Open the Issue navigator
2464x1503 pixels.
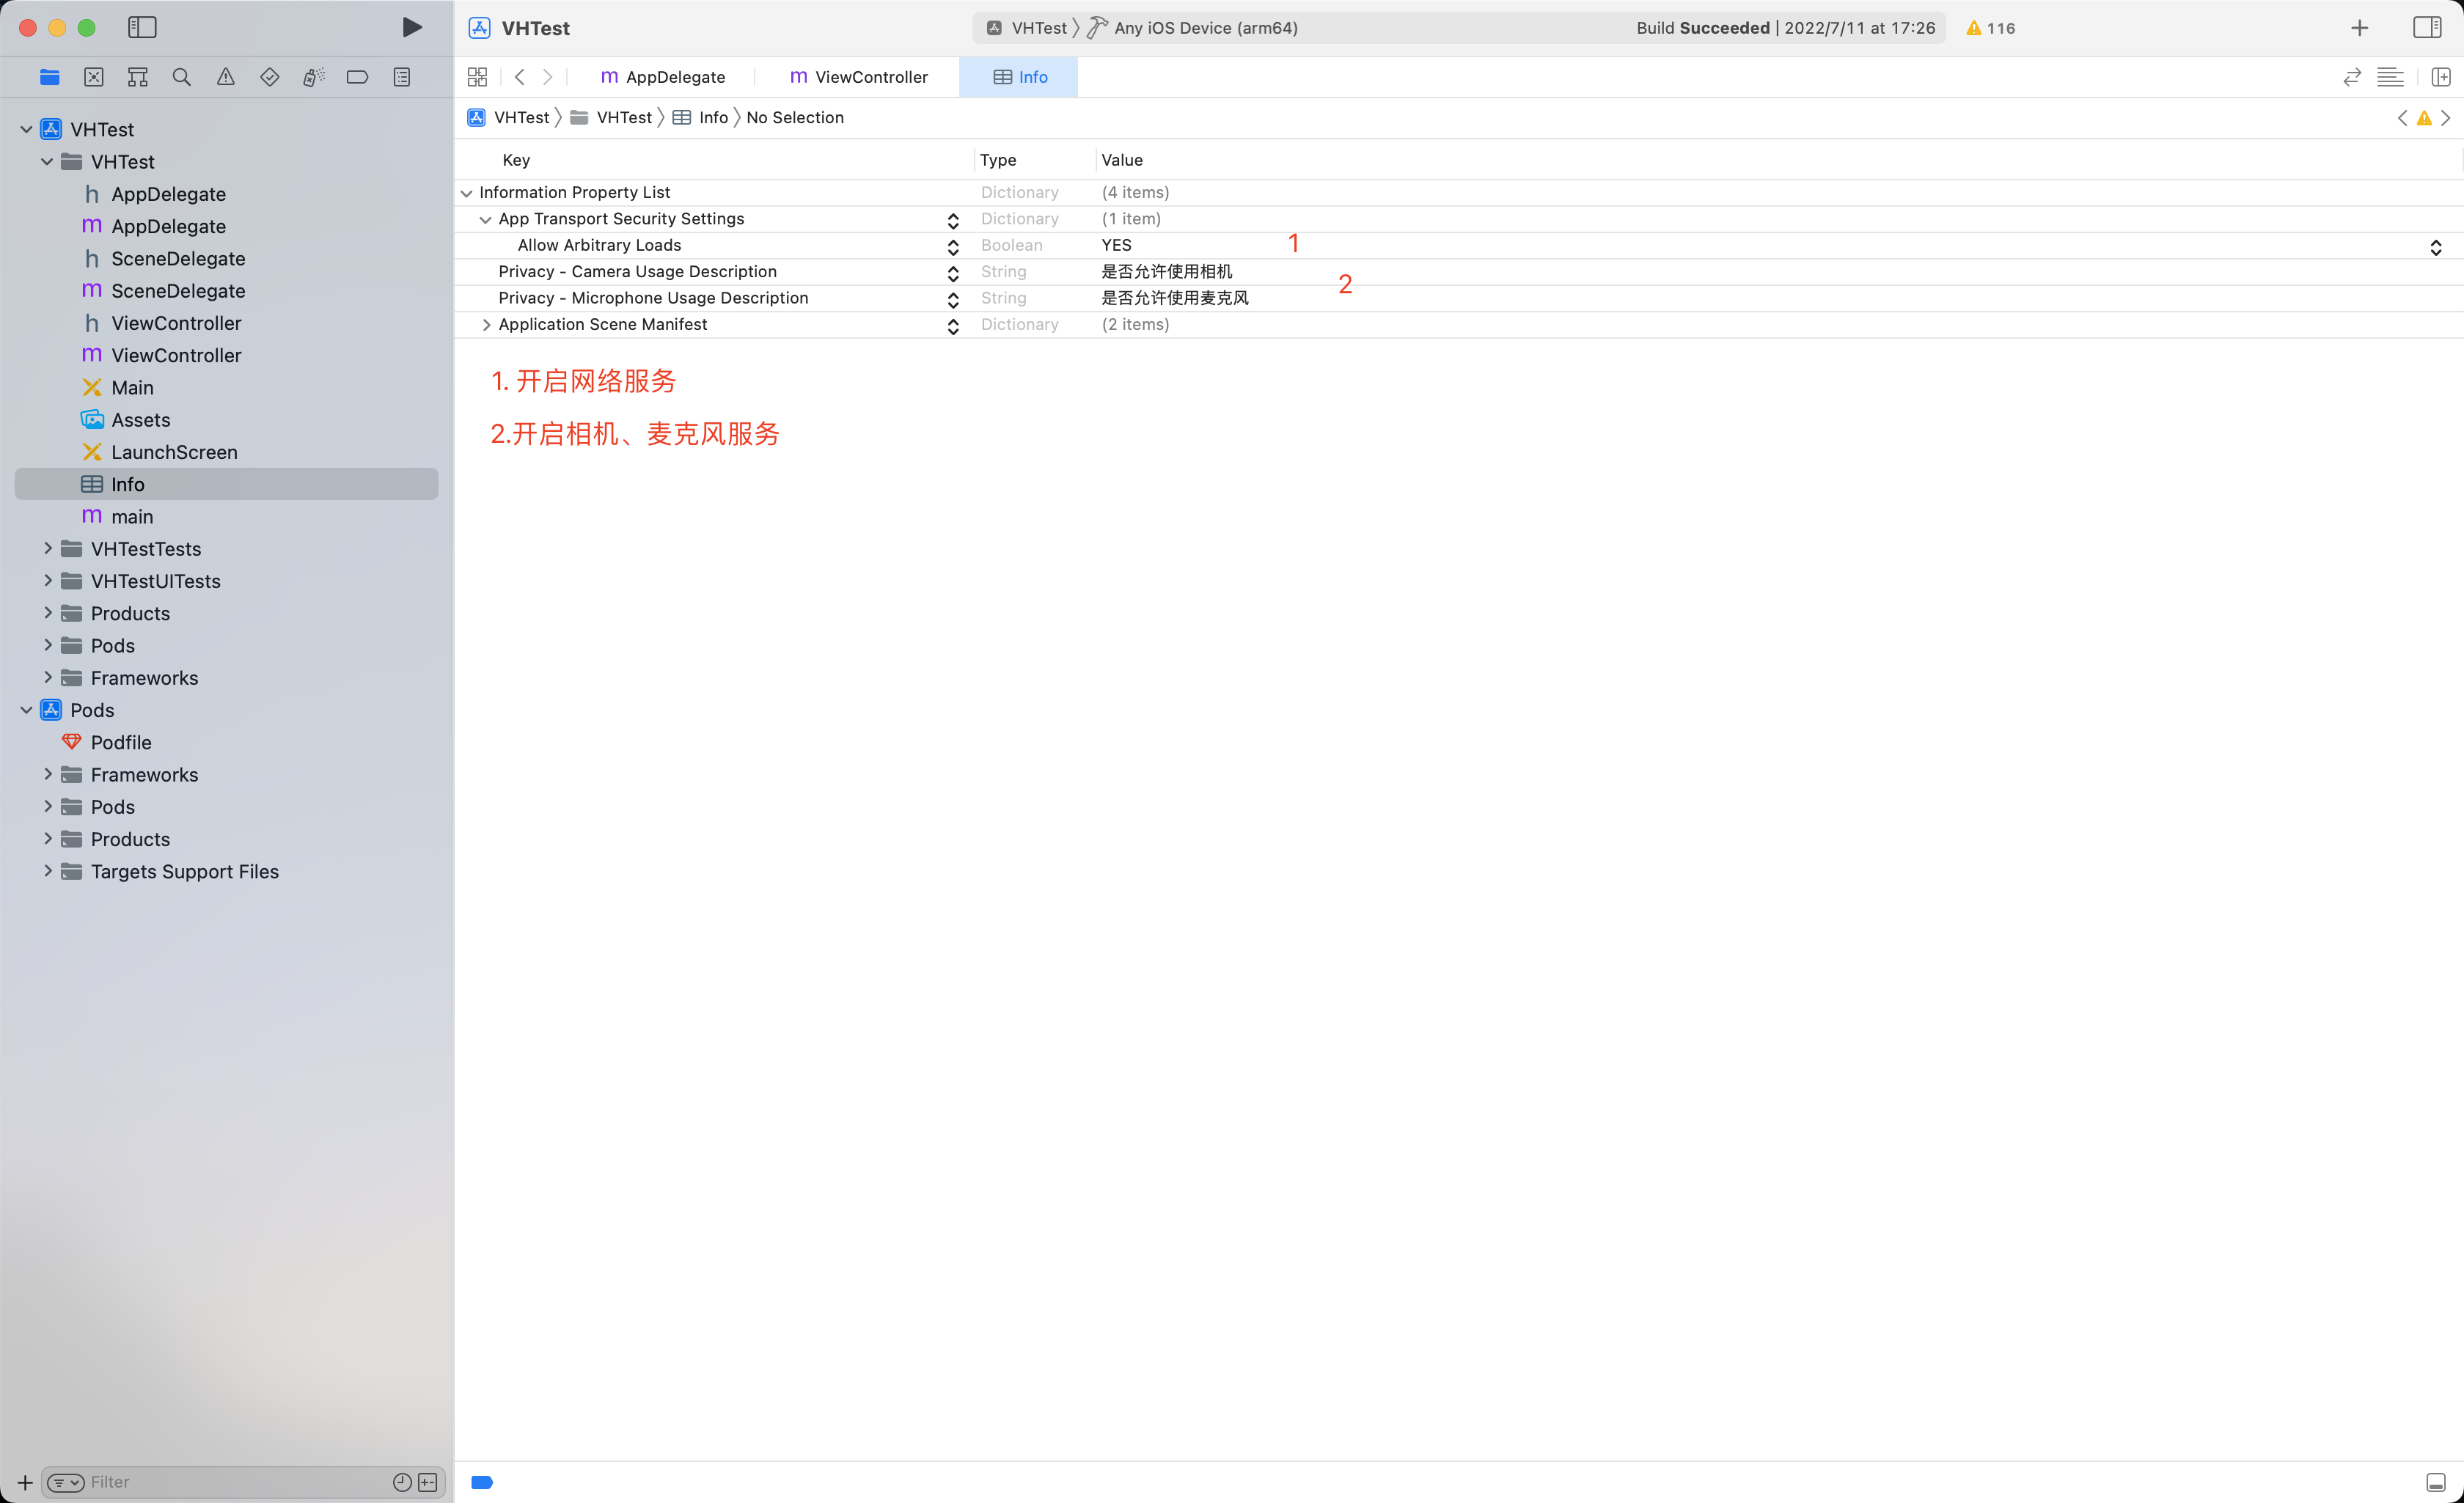pos(226,77)
